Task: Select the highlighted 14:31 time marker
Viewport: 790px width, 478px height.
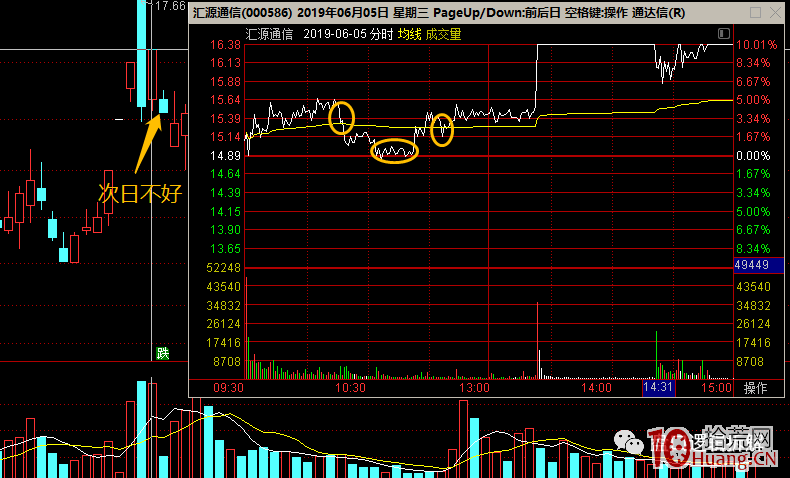Action: tap(659, 387)
